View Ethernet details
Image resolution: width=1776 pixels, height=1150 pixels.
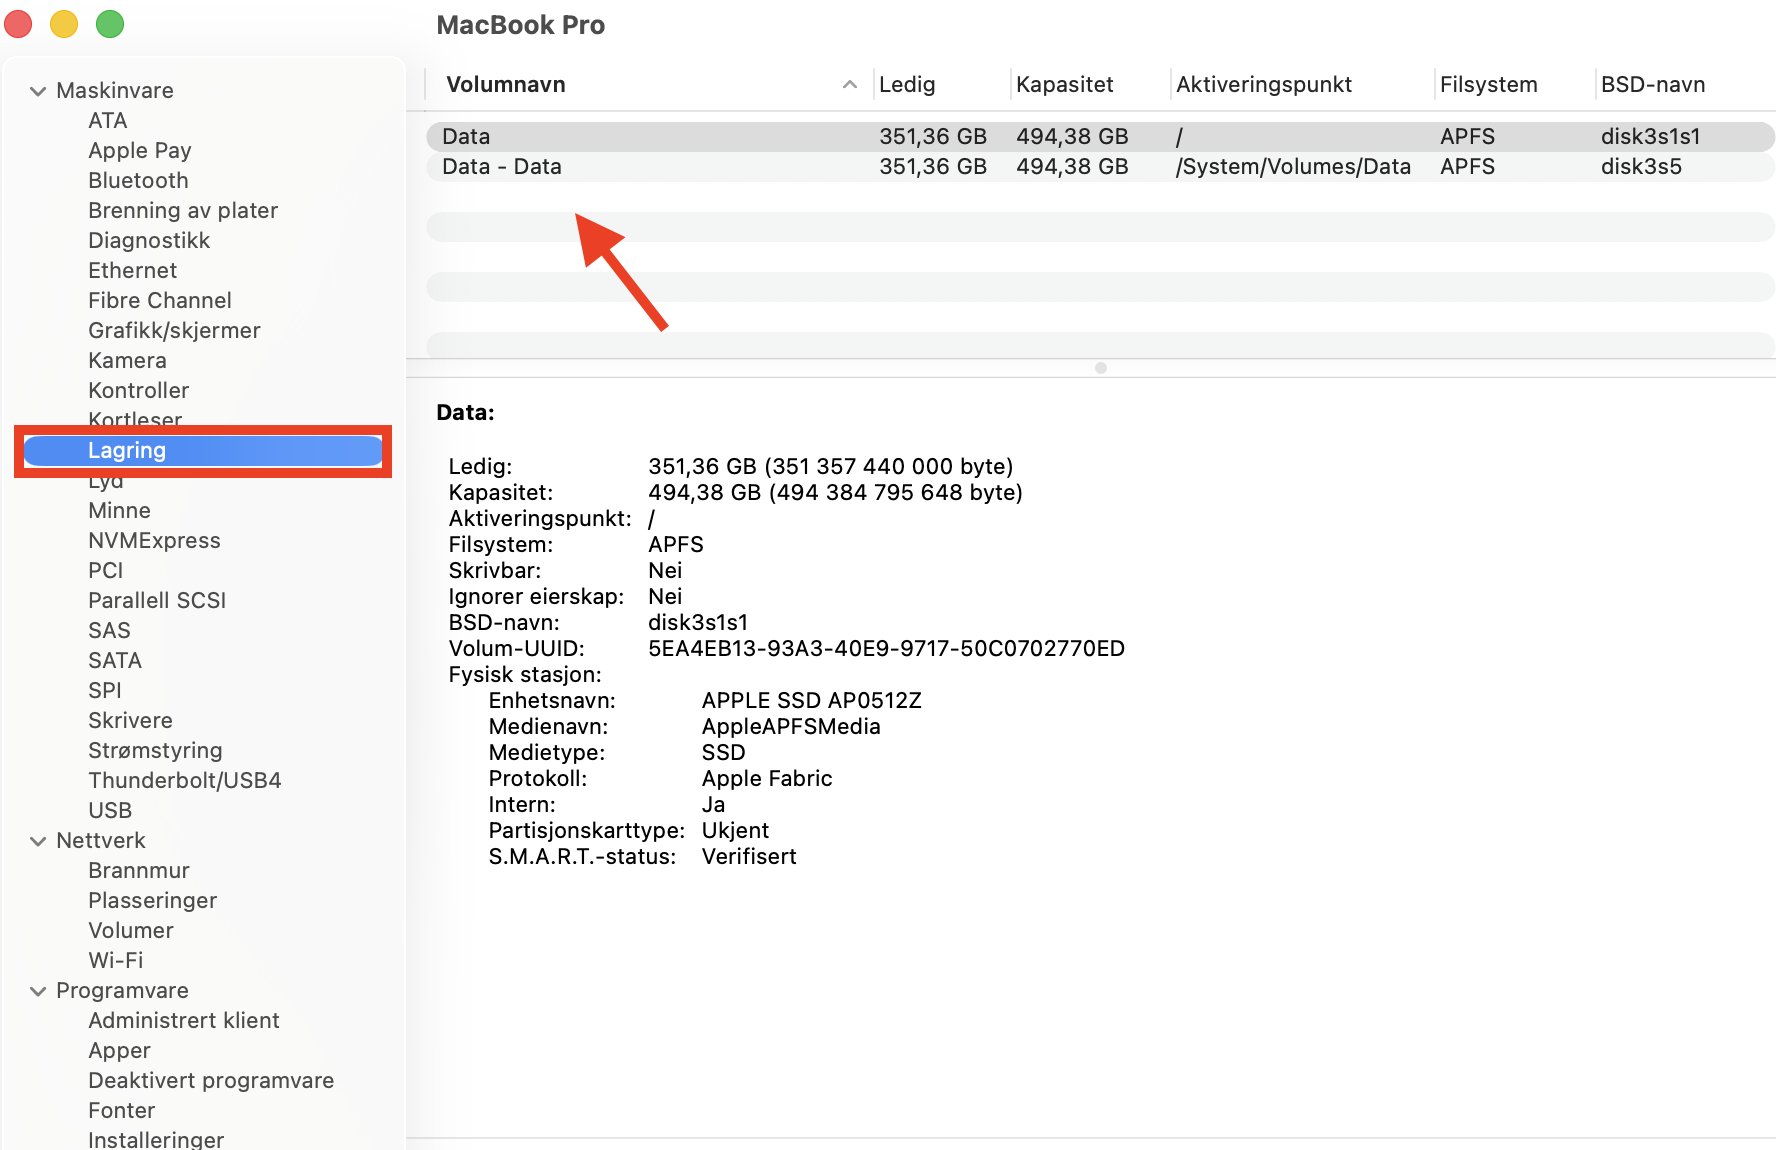click(x=133, y=271)
